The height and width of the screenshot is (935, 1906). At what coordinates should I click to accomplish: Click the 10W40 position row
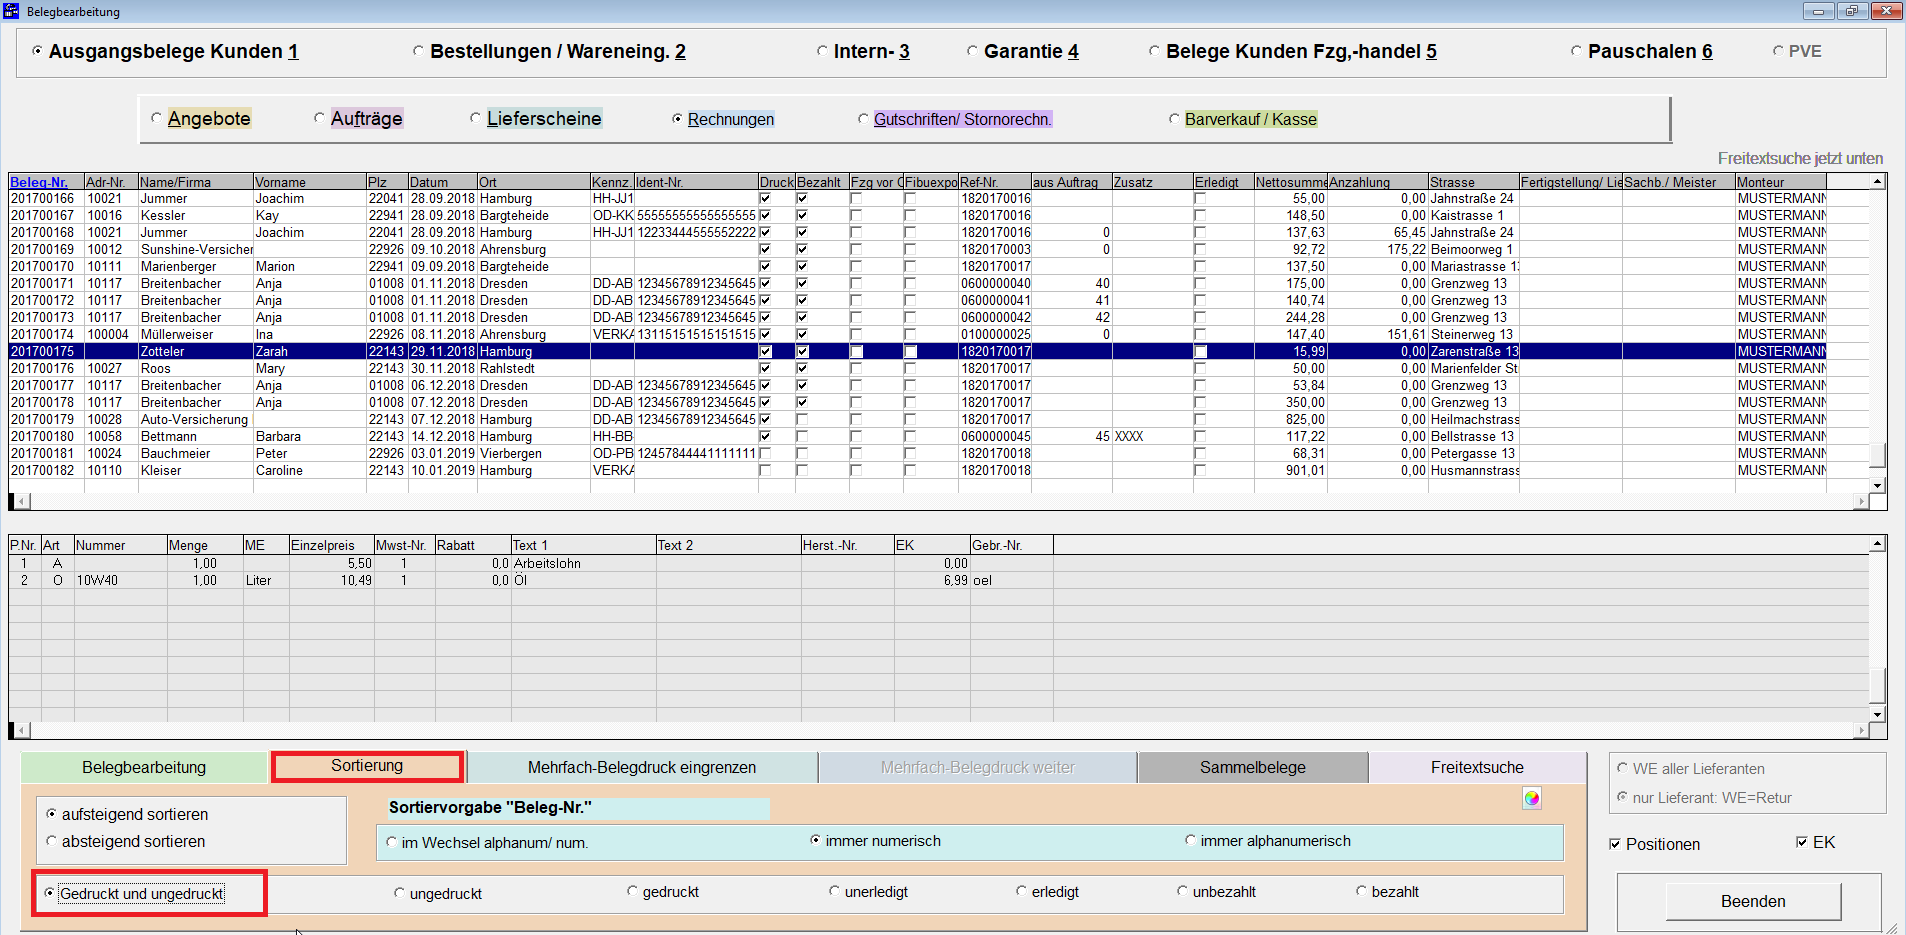[x=938, y=580]
